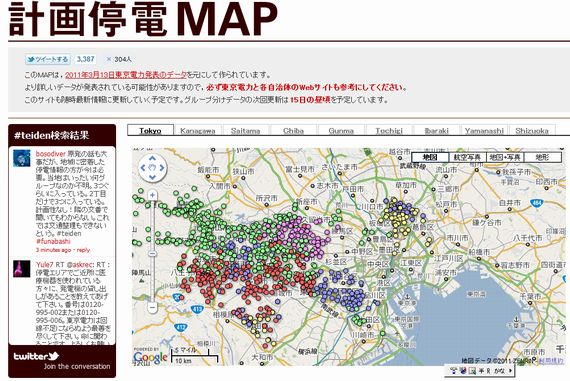Open the Kanagawa tab
570x381 pixels.
[x=198, y=131]
